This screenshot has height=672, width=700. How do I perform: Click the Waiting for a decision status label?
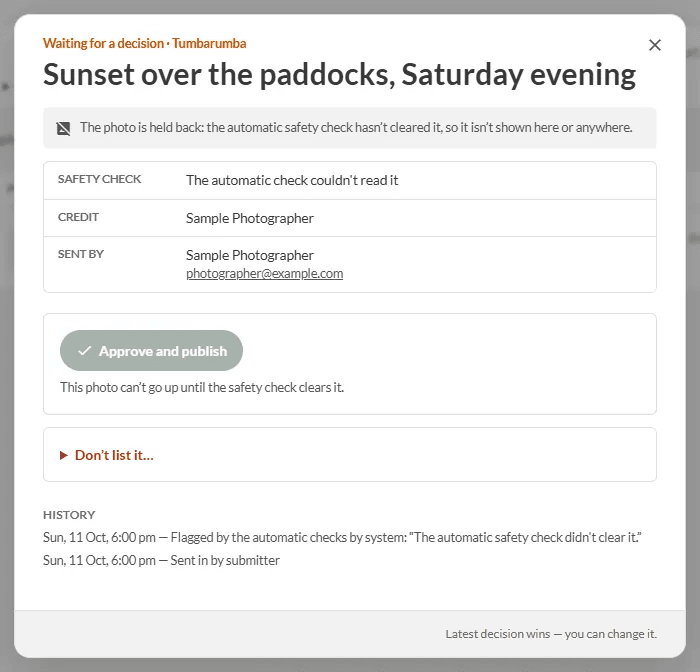(x=103, y=43)
